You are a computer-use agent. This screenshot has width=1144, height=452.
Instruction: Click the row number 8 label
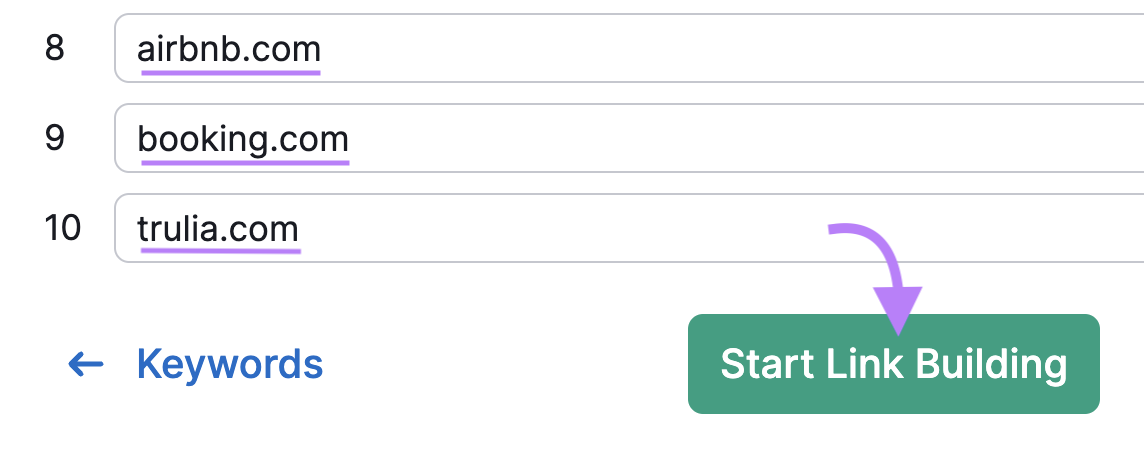point(55,48)
